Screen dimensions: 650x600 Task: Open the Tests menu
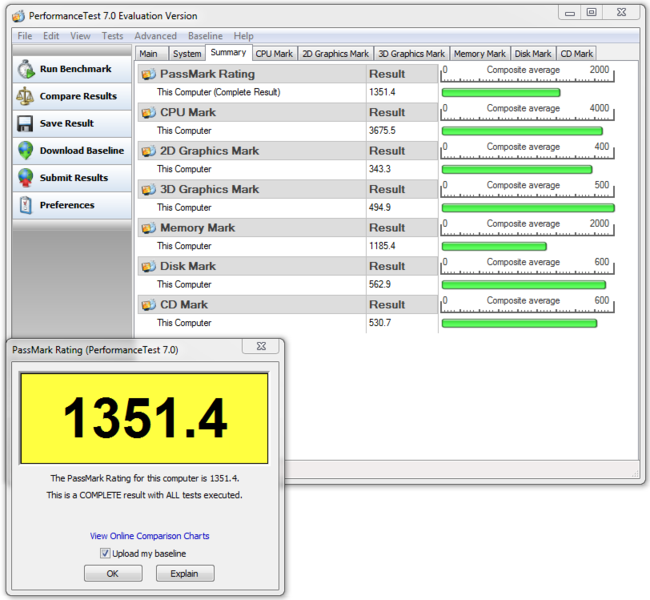[x=112, y=36]
